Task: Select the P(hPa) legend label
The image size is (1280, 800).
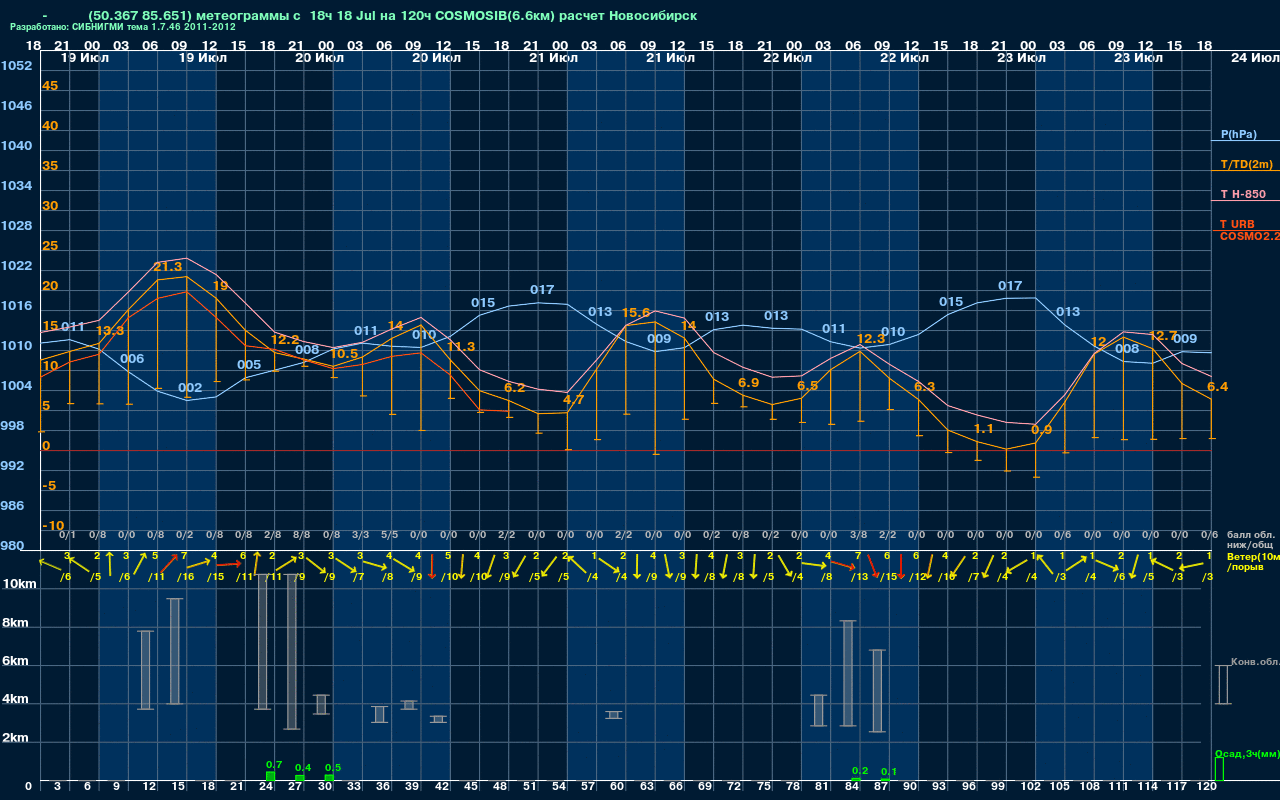Action: pos(1239,134)
